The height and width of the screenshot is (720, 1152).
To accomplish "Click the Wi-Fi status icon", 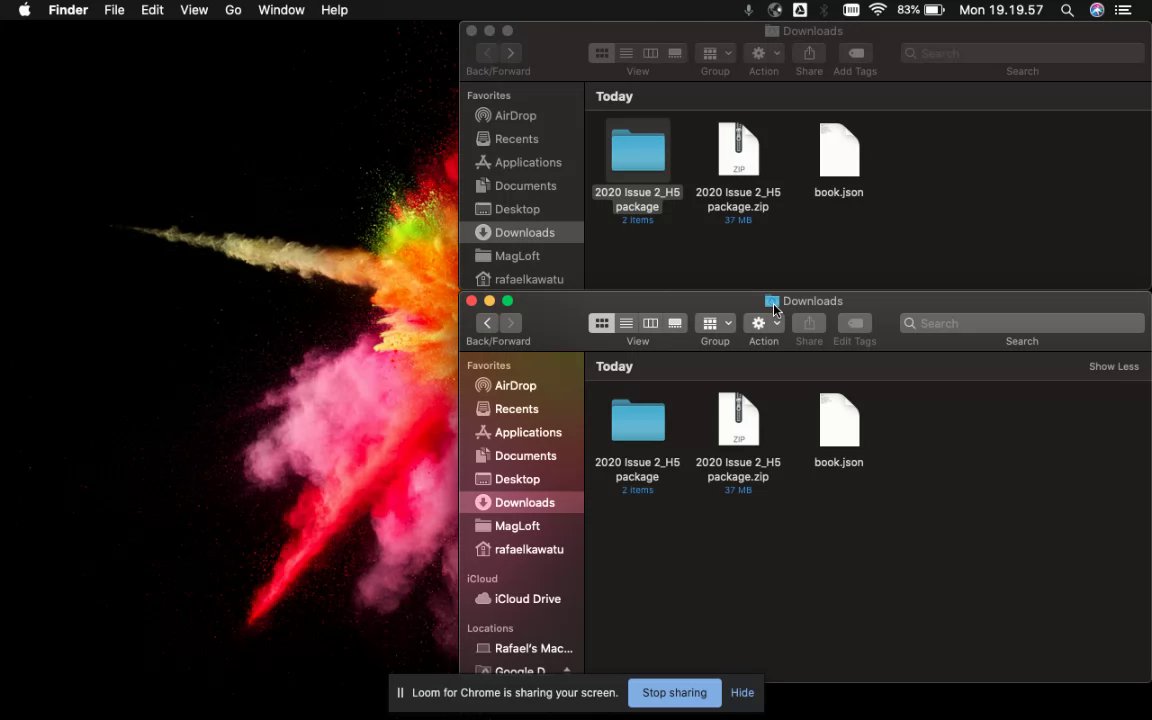I will pyautogui.click(x=877, y=10).
